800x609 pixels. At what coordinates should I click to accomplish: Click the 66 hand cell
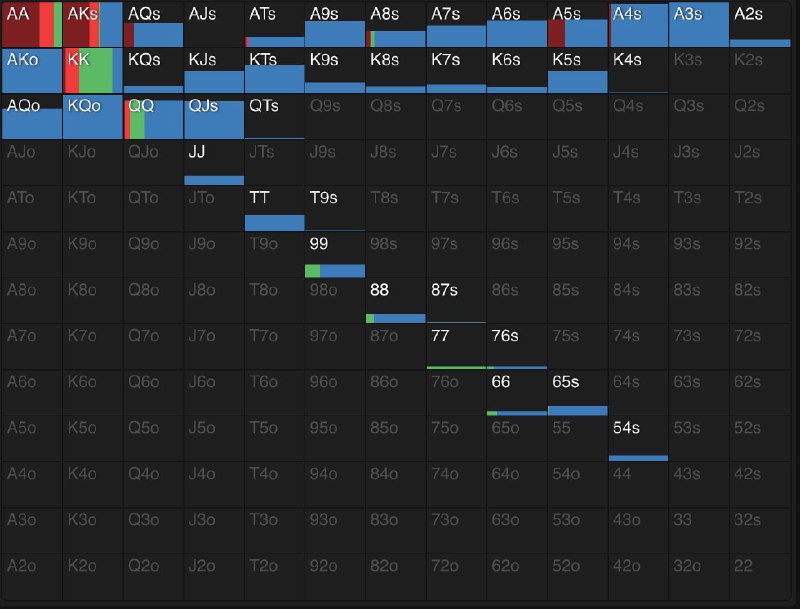[517, 392]
